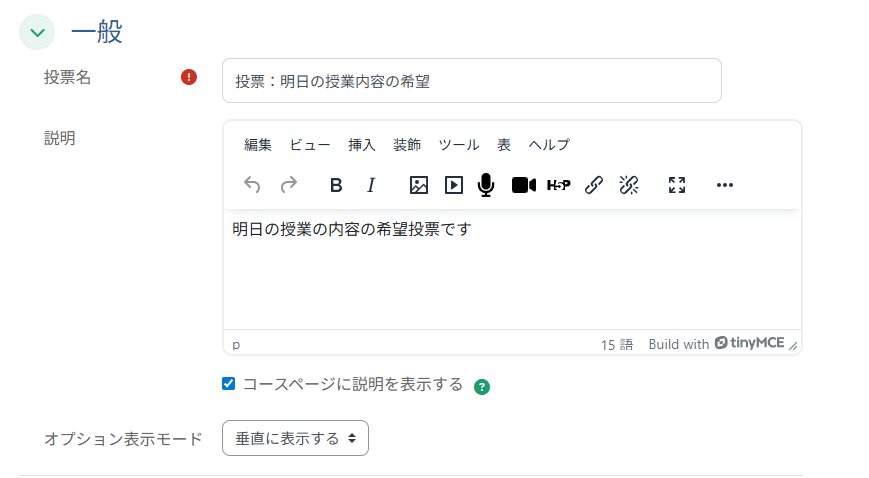Open the 挿入 menu
869x478 pixels.
pyautogui.click(x=362, y=145)
